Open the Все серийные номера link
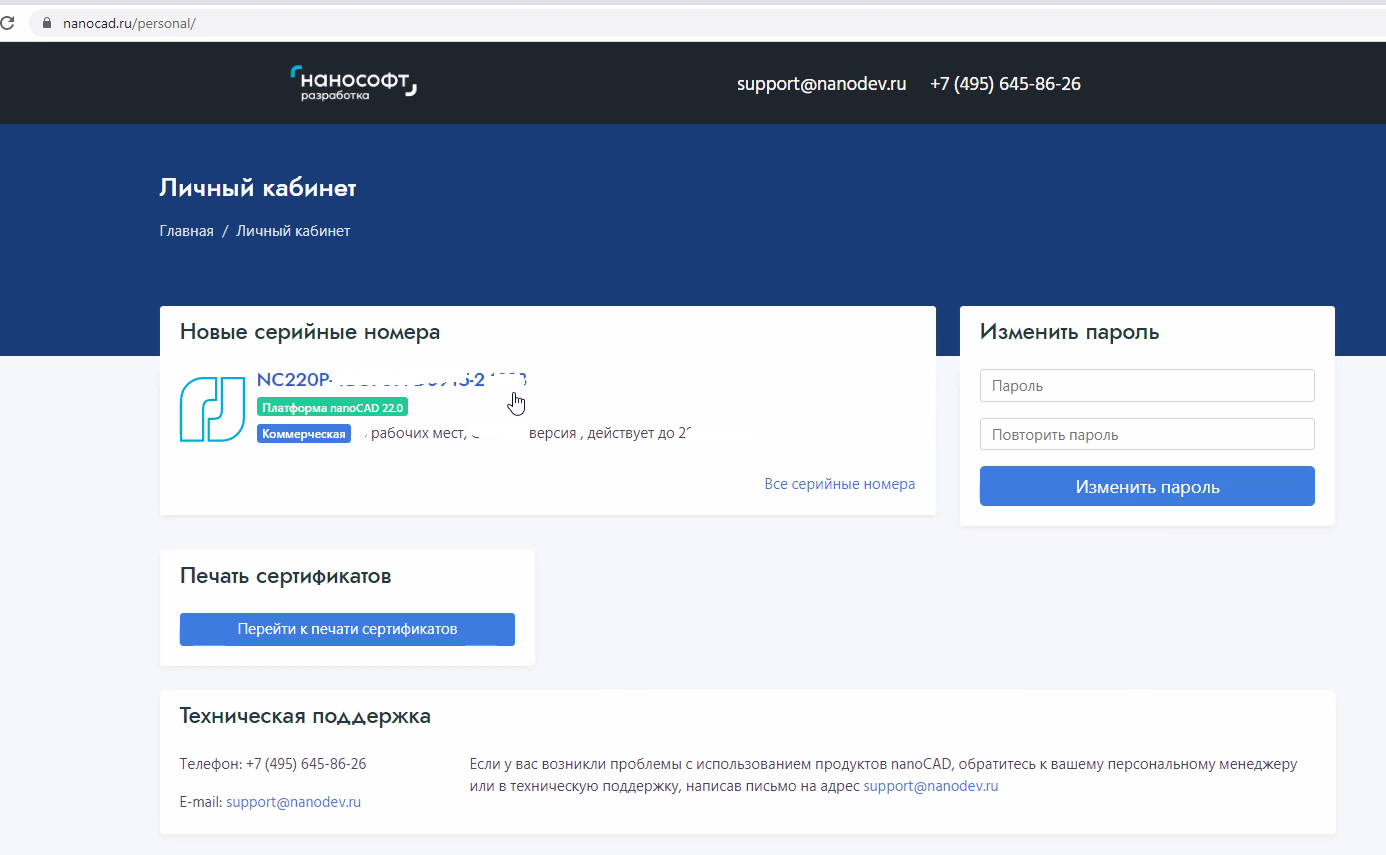 pos(840,484)
